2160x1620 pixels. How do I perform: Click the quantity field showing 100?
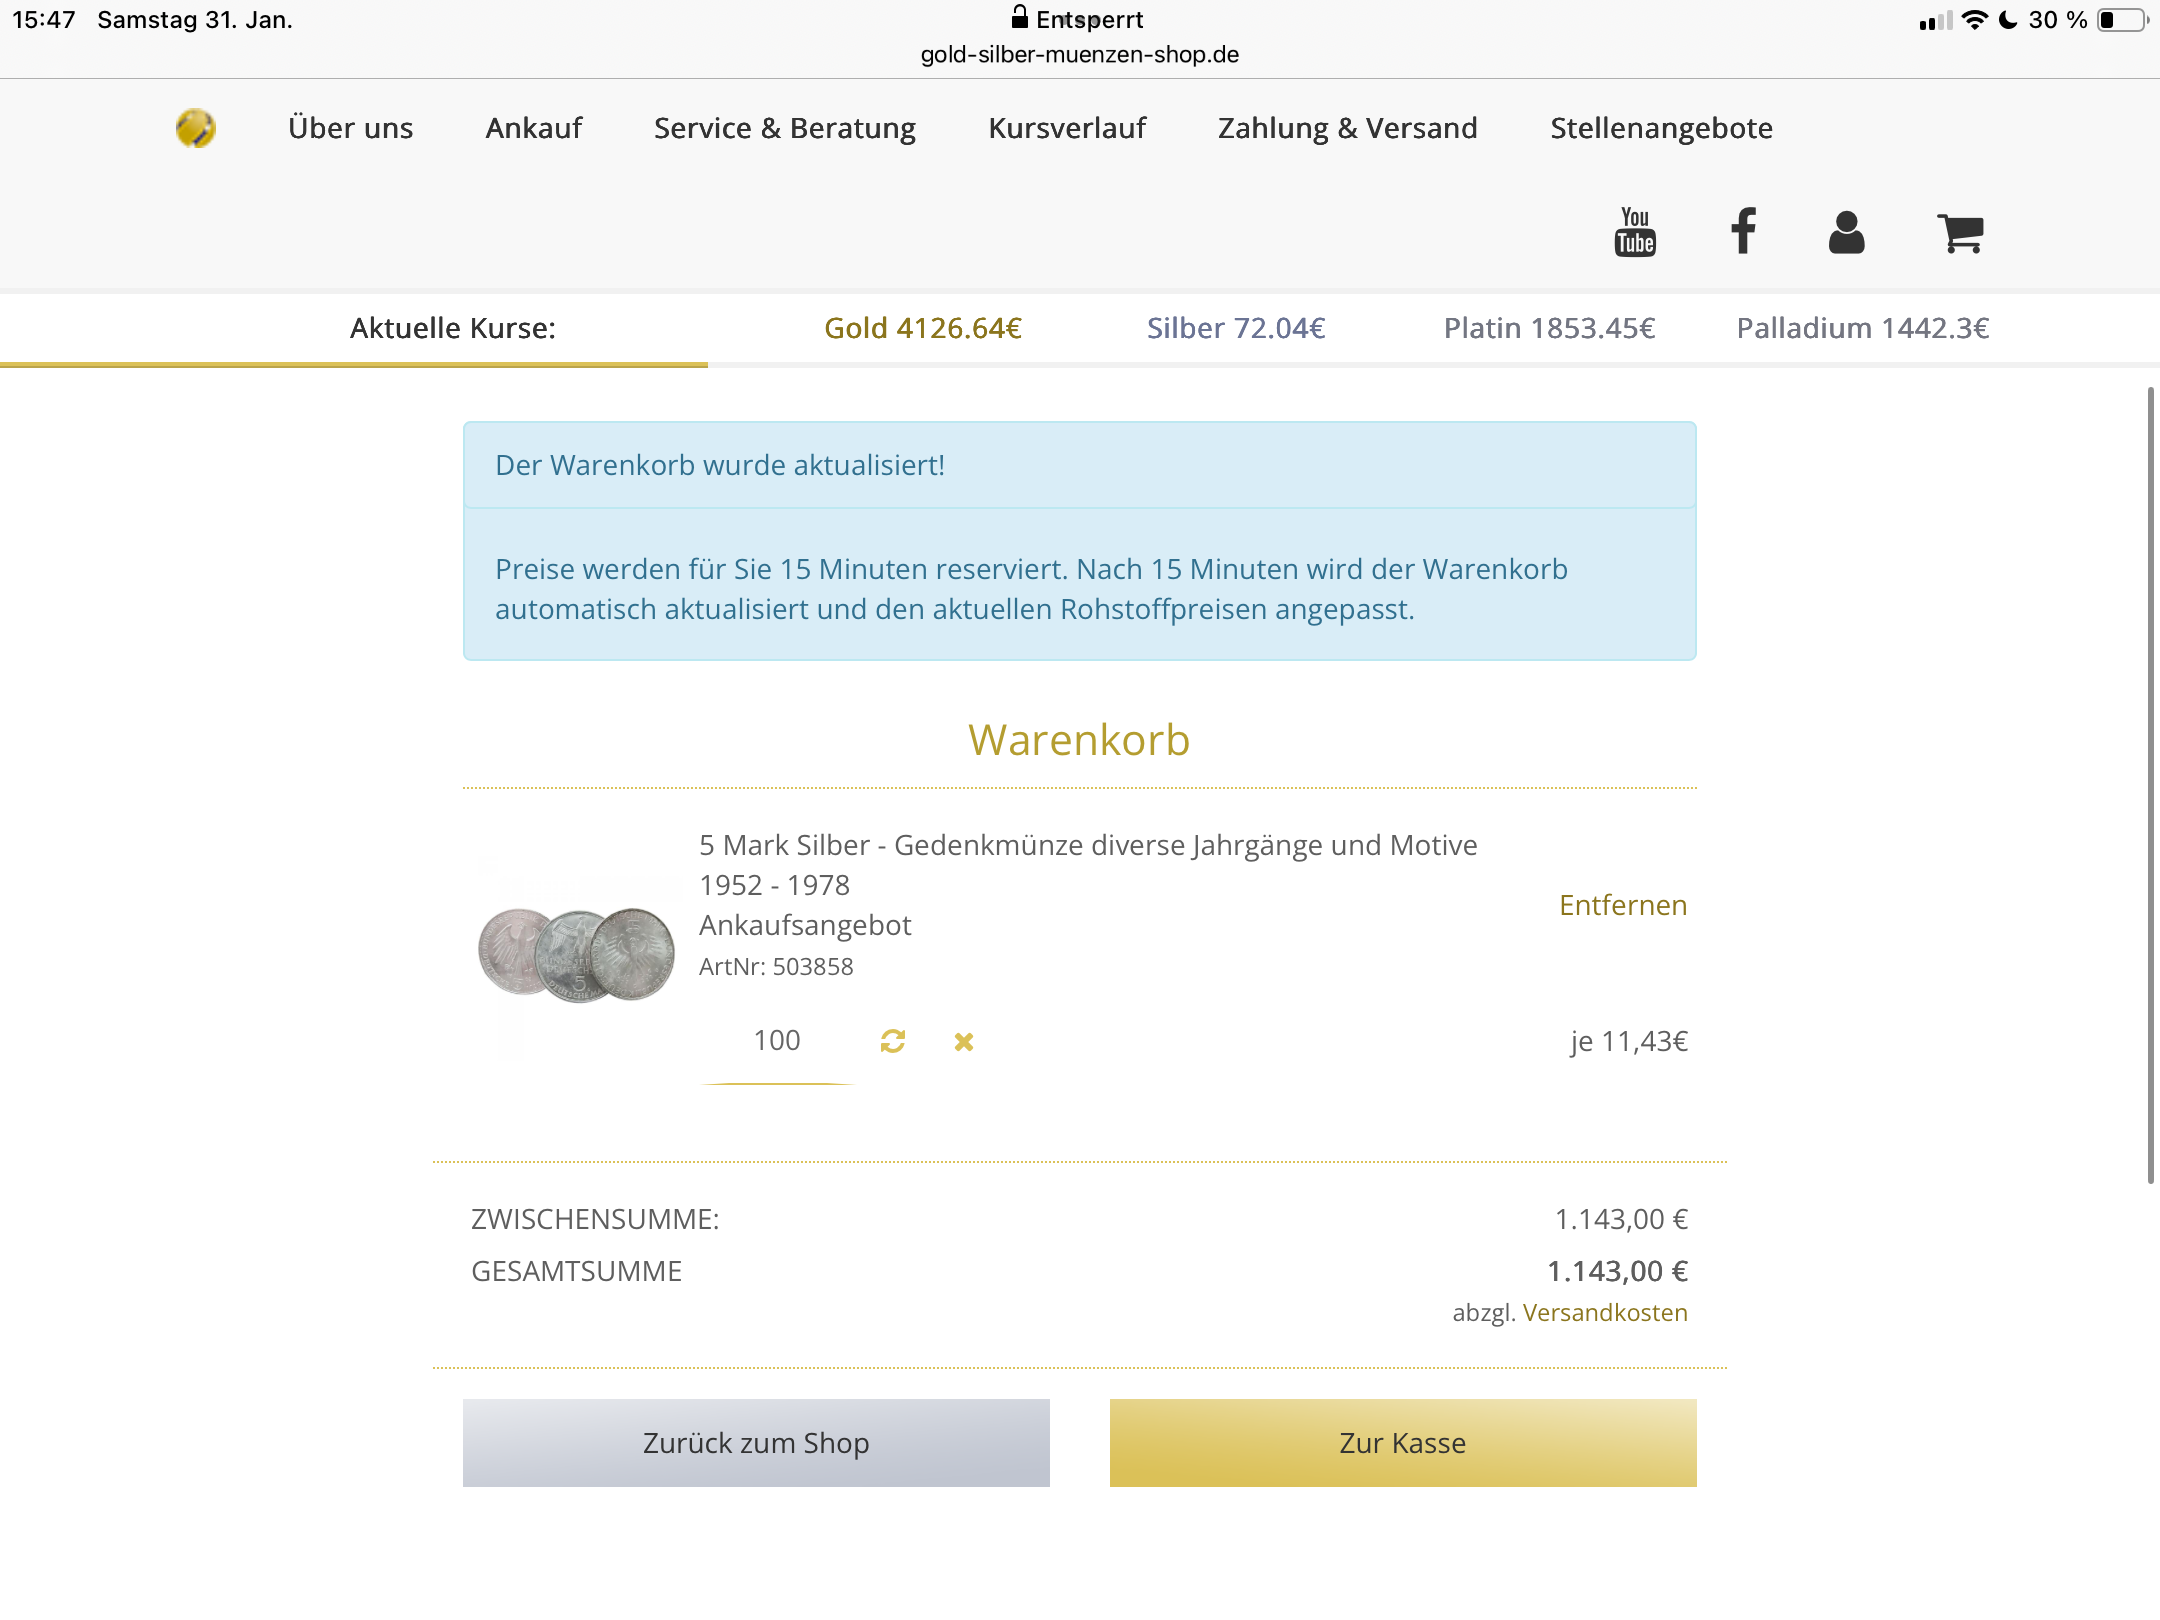point(777,1041)
